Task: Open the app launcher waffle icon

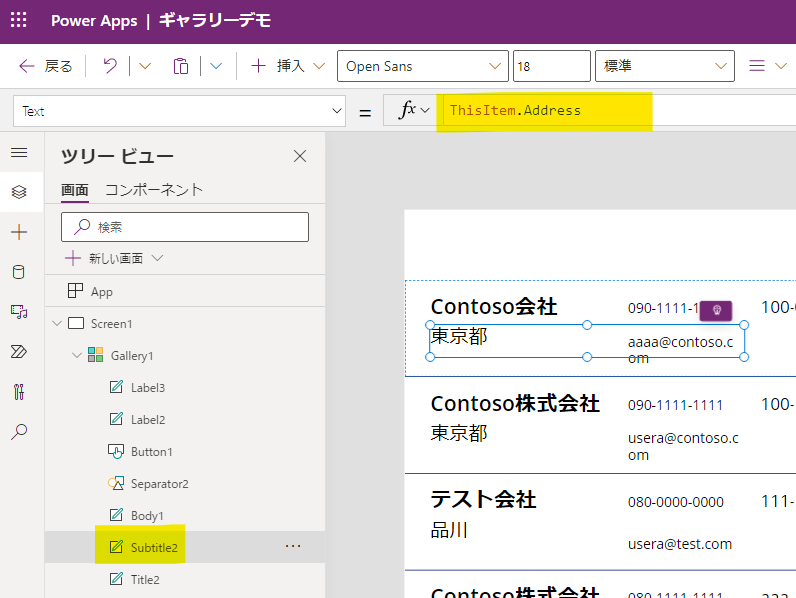Action: (19, 20)
